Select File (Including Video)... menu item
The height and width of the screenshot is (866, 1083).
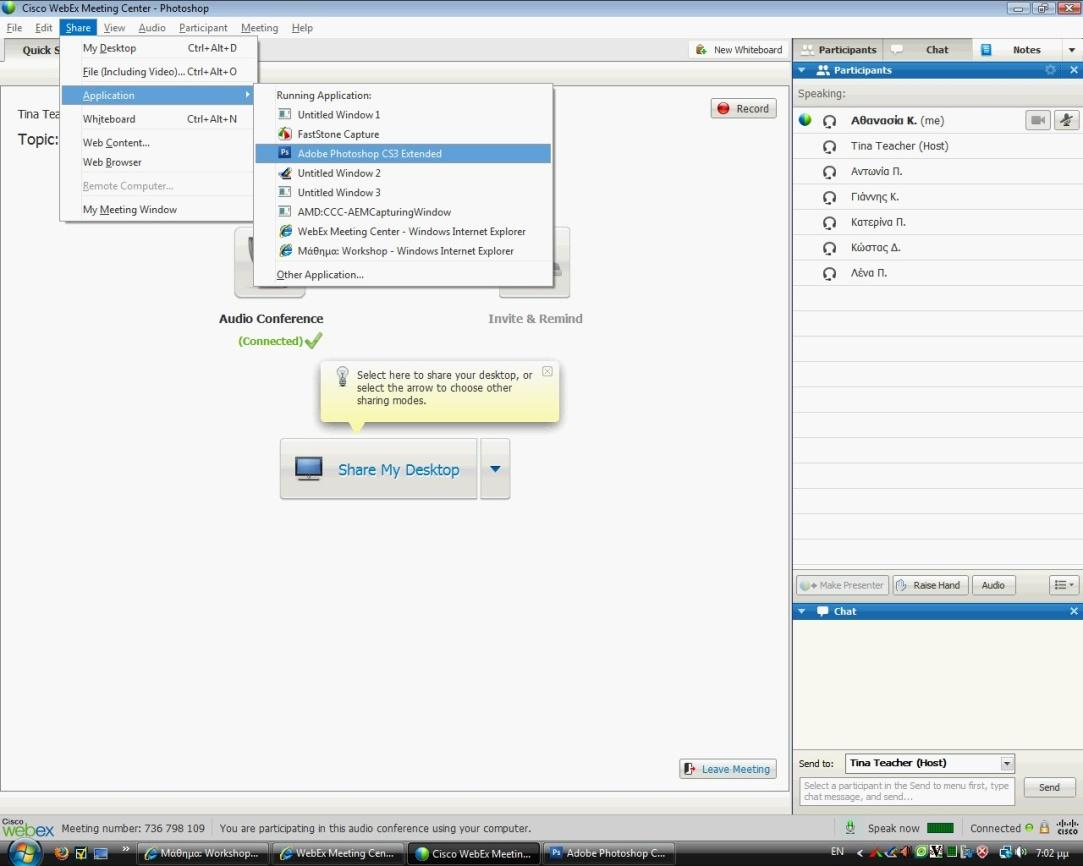[x=158, y=72]
